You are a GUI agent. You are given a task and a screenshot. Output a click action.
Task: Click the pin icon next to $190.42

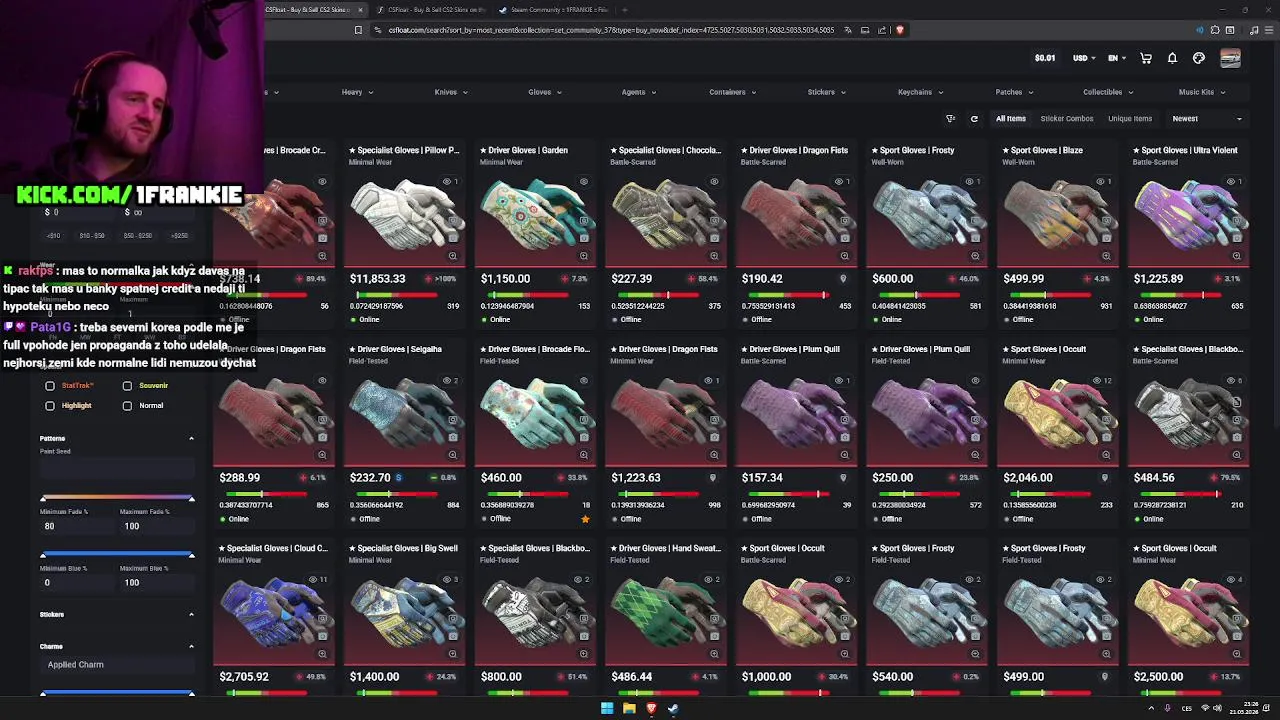click(843, 279)
